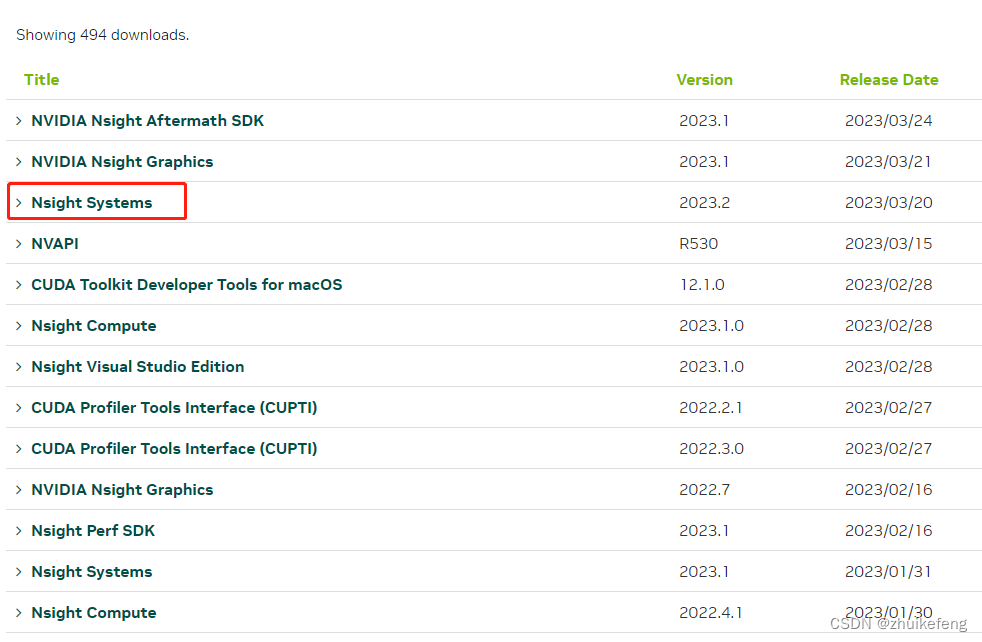Expand the Nsight Systems 2023.1 row chevron
Viewport: 982px width, 642px height.
[x=19, y=572]
